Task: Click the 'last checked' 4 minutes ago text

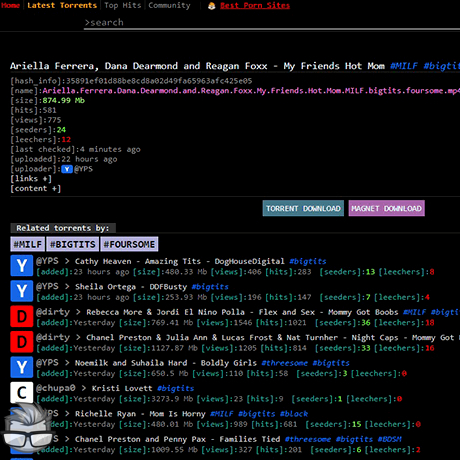Action: (110, 149)
